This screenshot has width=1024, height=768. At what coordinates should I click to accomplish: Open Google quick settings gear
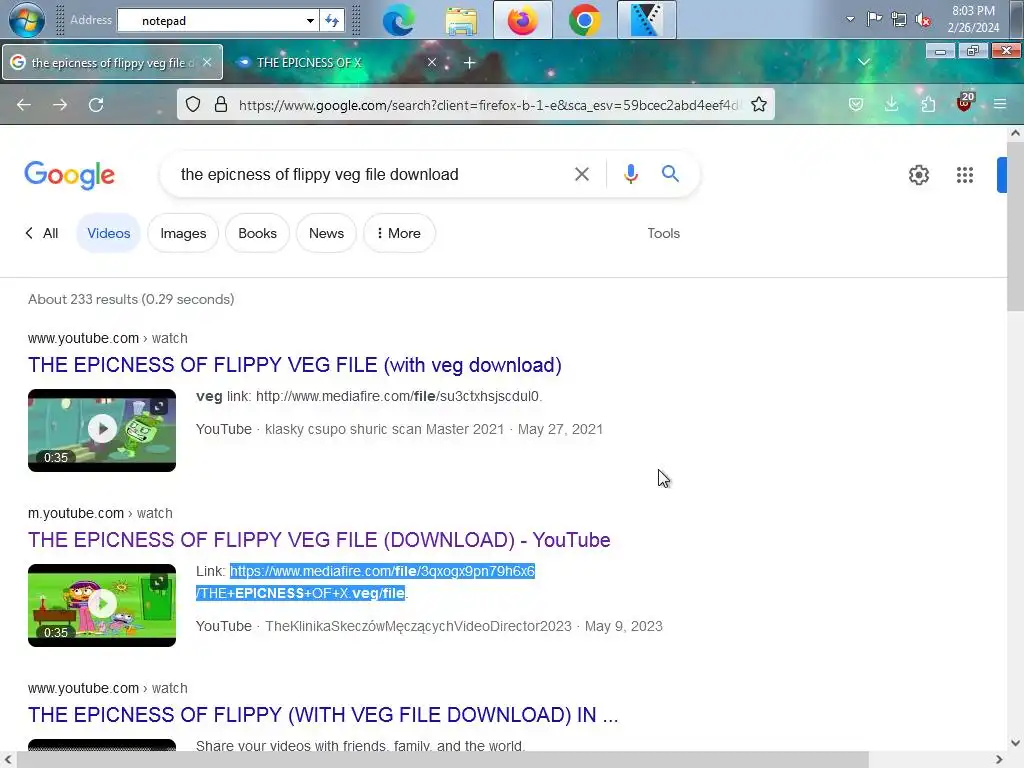[919, 175]
